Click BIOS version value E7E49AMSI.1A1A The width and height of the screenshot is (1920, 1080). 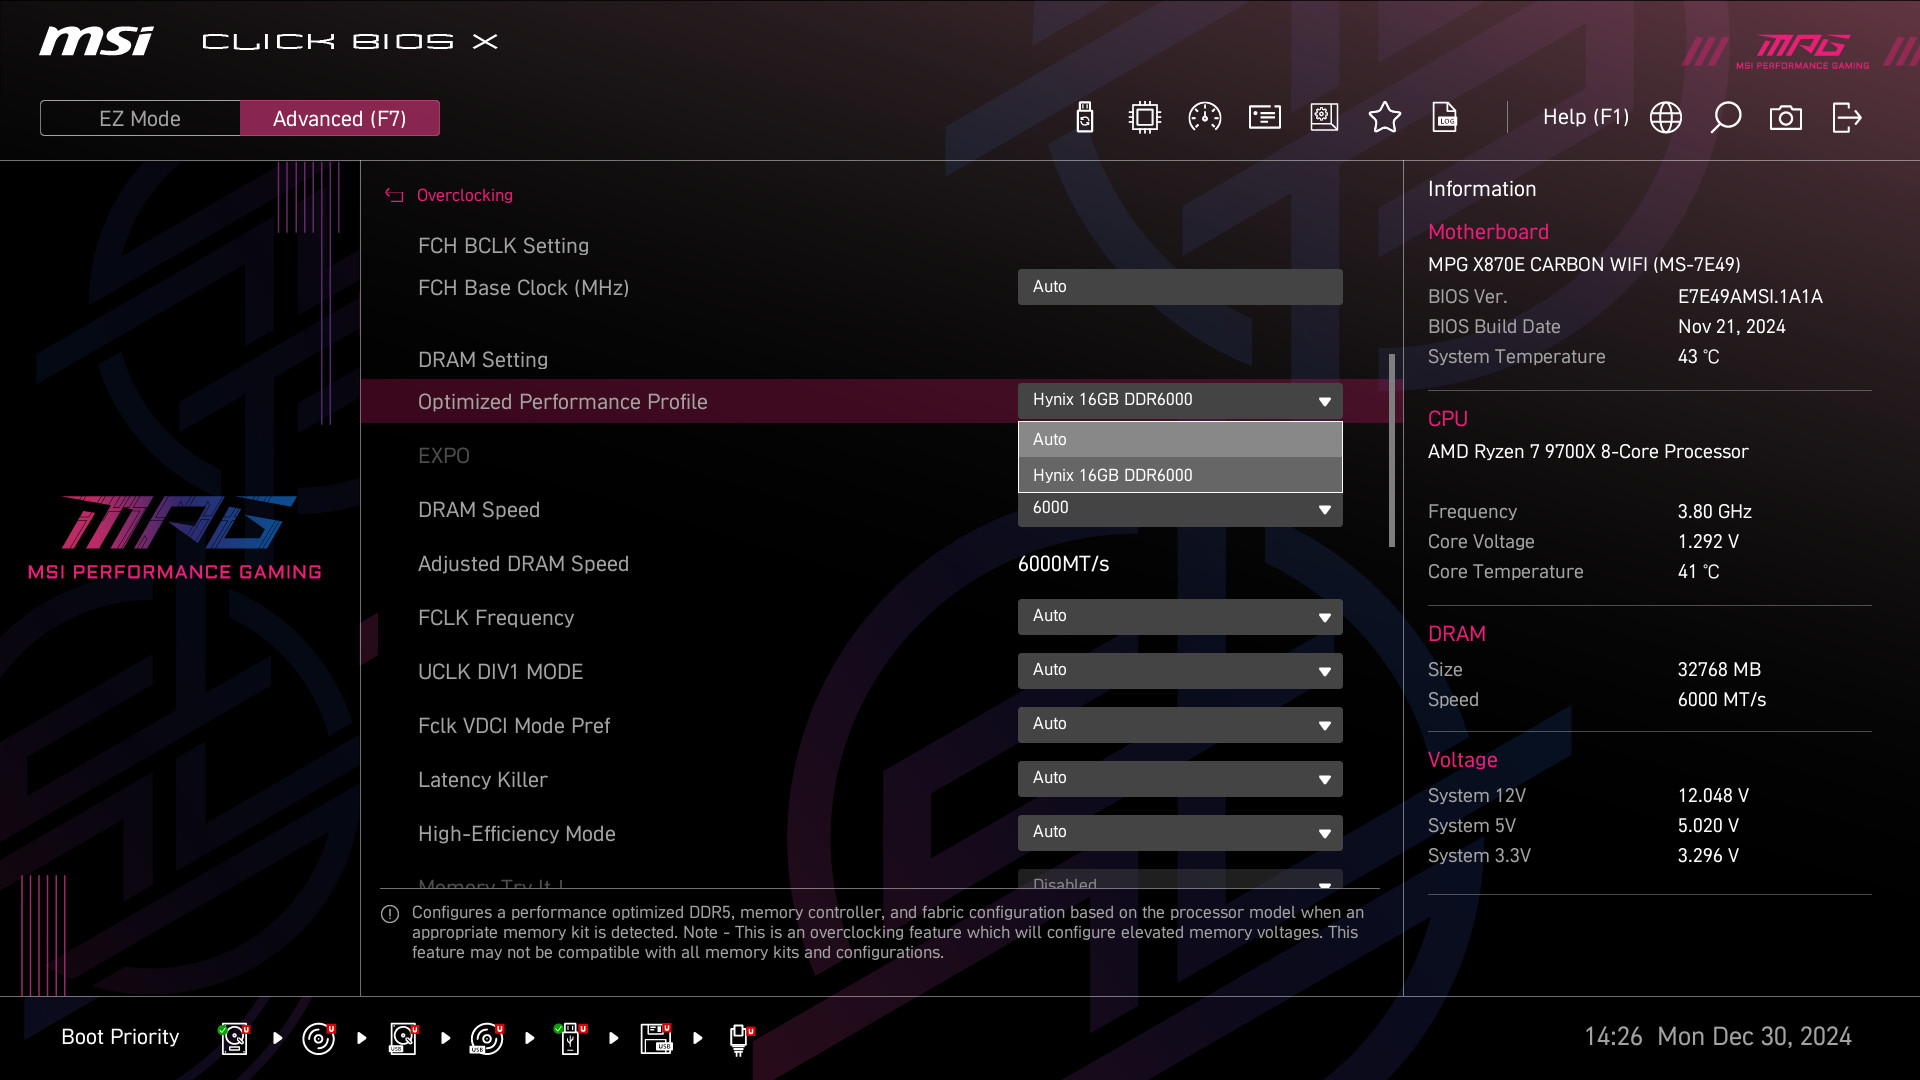pyautogui.click(x=1750, y=297)
